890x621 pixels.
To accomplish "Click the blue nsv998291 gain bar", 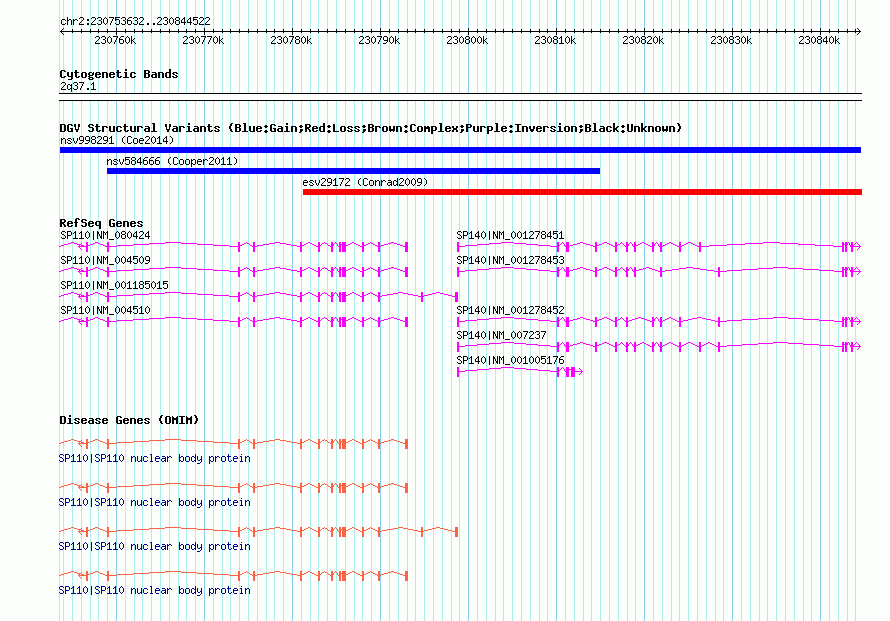I will tap(460, 150).
